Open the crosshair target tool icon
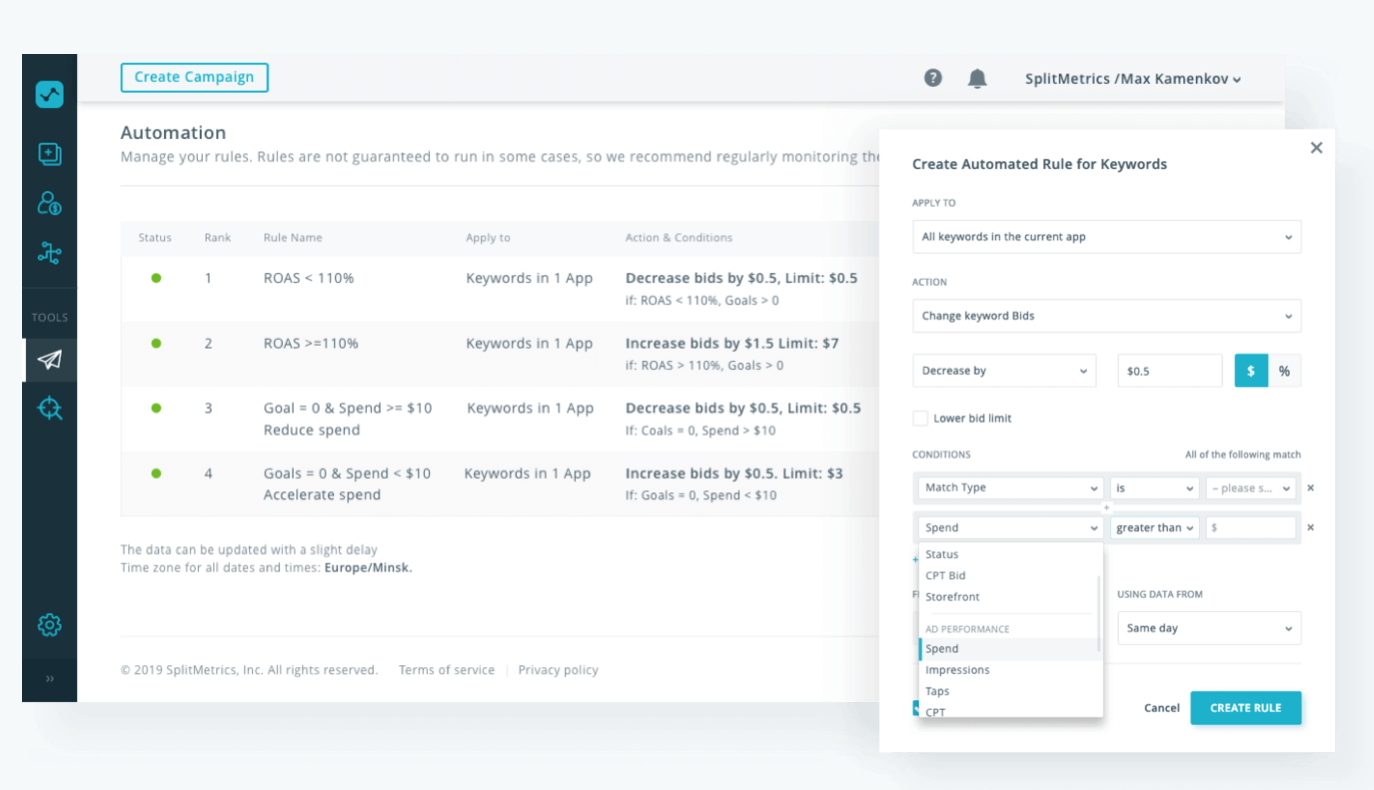 (x=49, y=408)
